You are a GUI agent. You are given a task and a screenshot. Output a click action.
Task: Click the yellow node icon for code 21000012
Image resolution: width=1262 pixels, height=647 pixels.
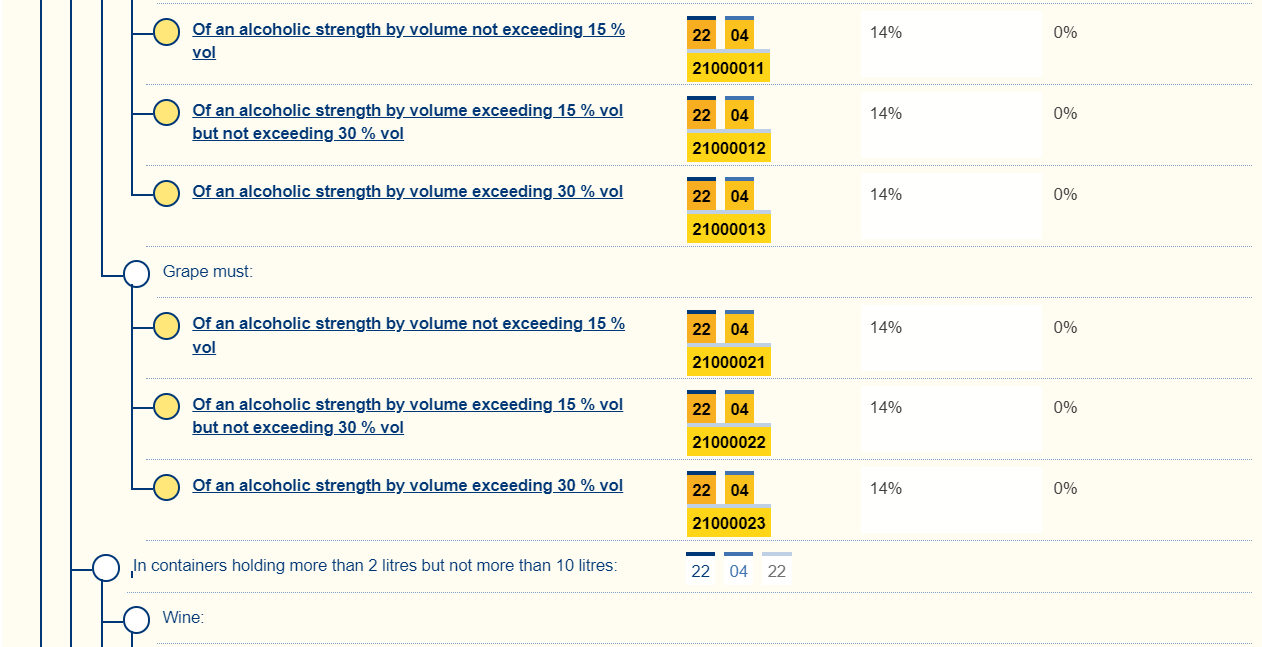[x=167, y=112]
